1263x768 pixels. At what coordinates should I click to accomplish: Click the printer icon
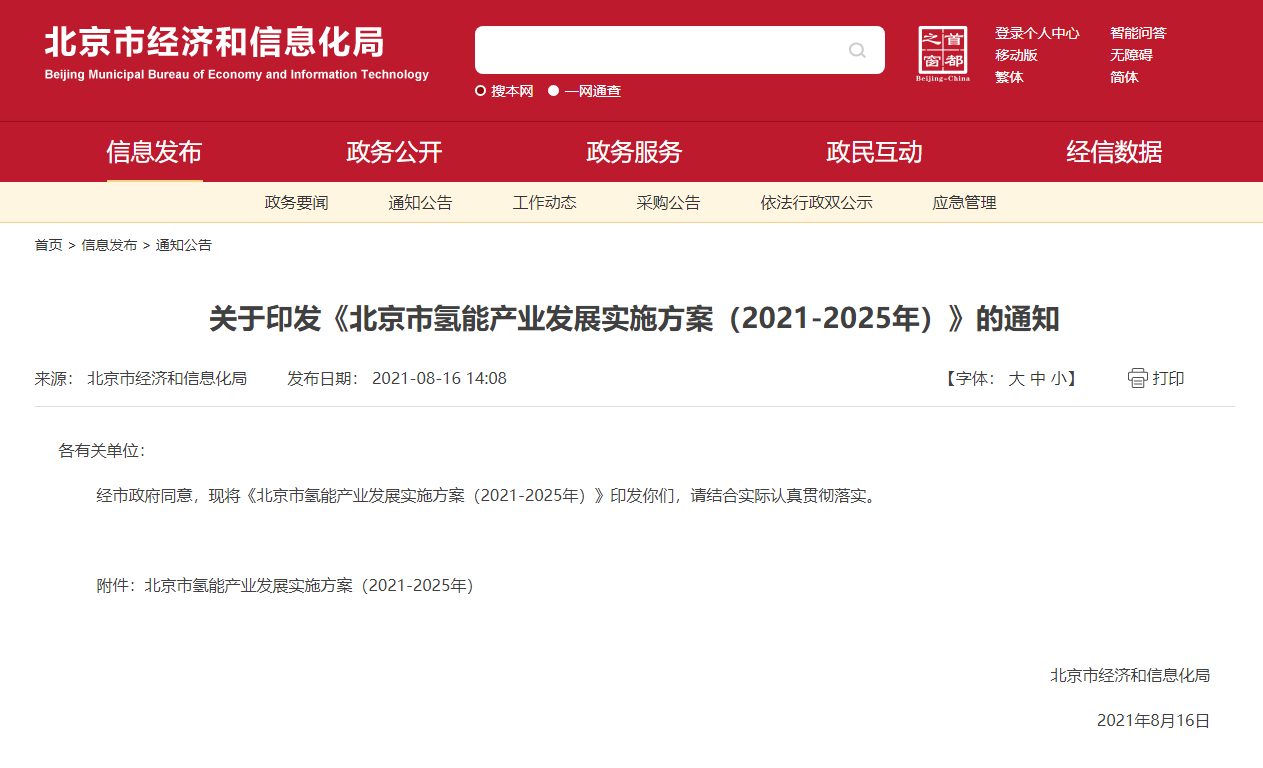(1138, 378)
